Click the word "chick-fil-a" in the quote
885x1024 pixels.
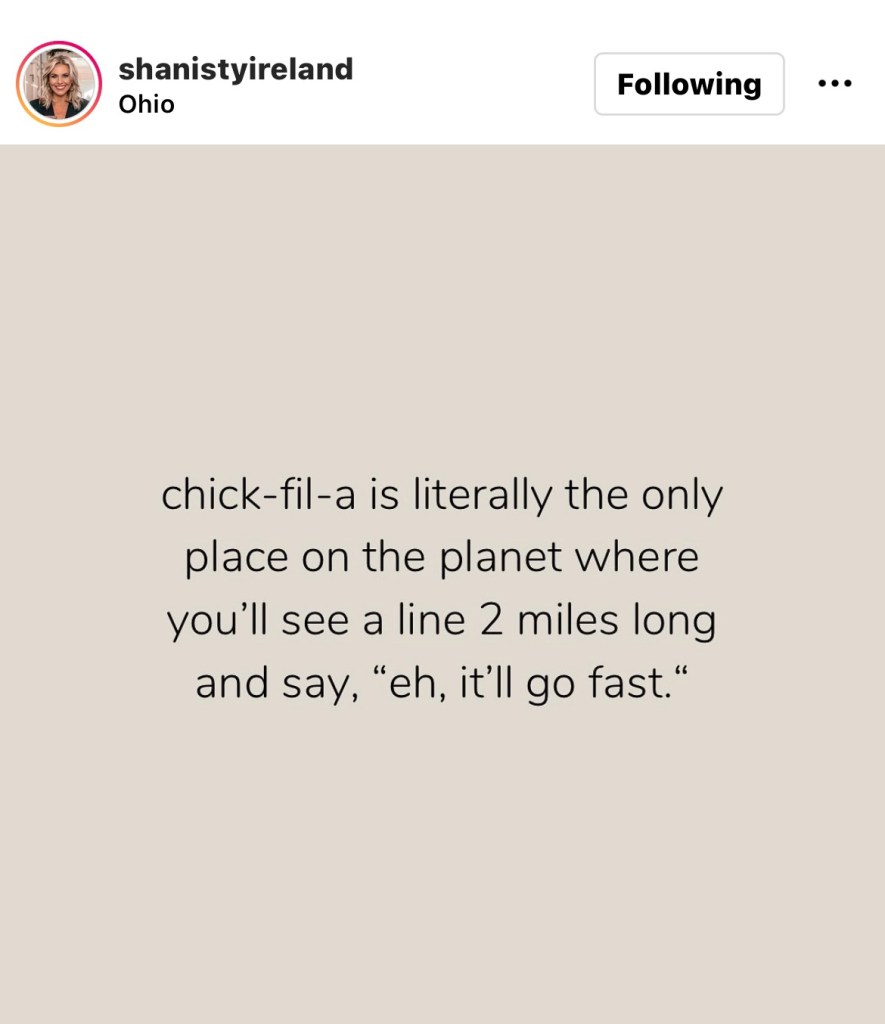258,495
